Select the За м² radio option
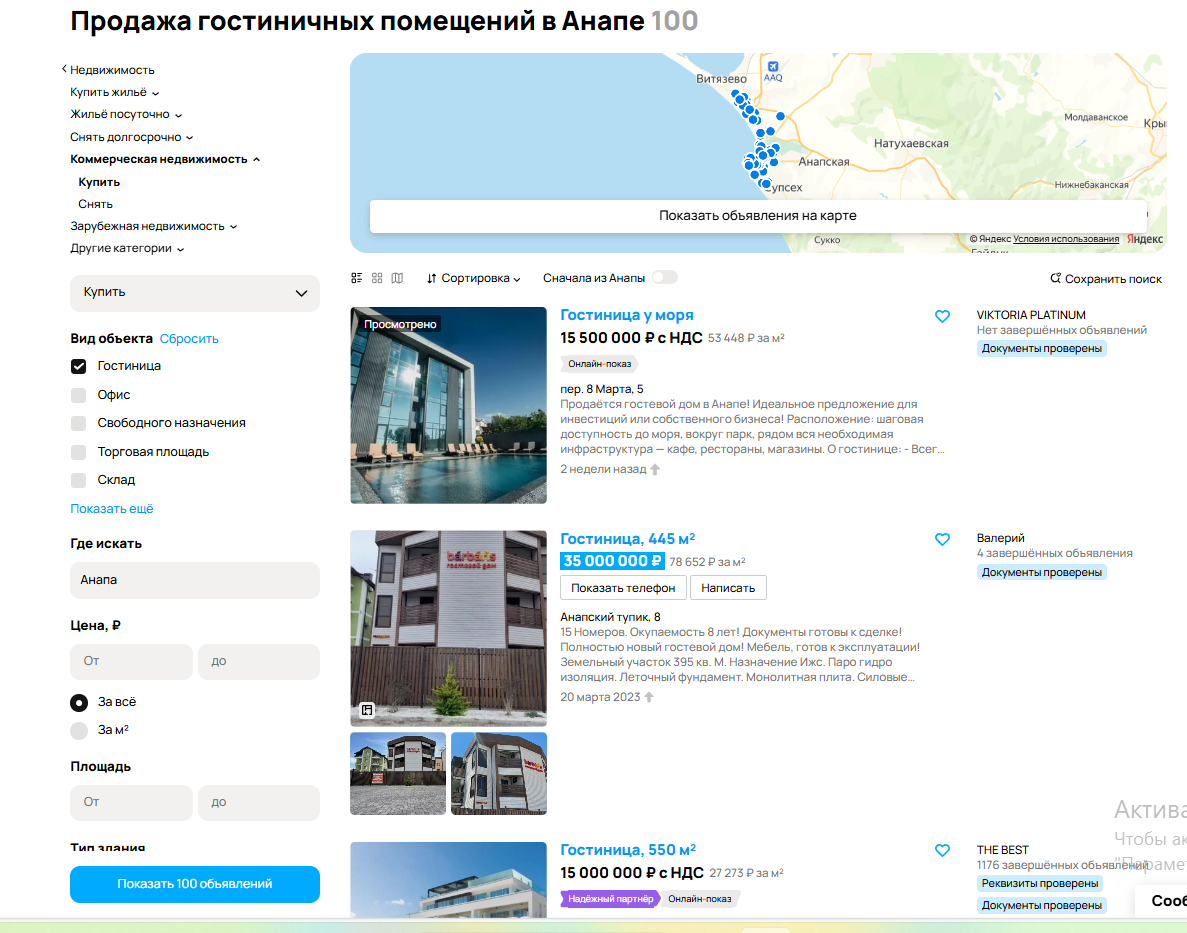The image size is (1187, 933). 78,731
